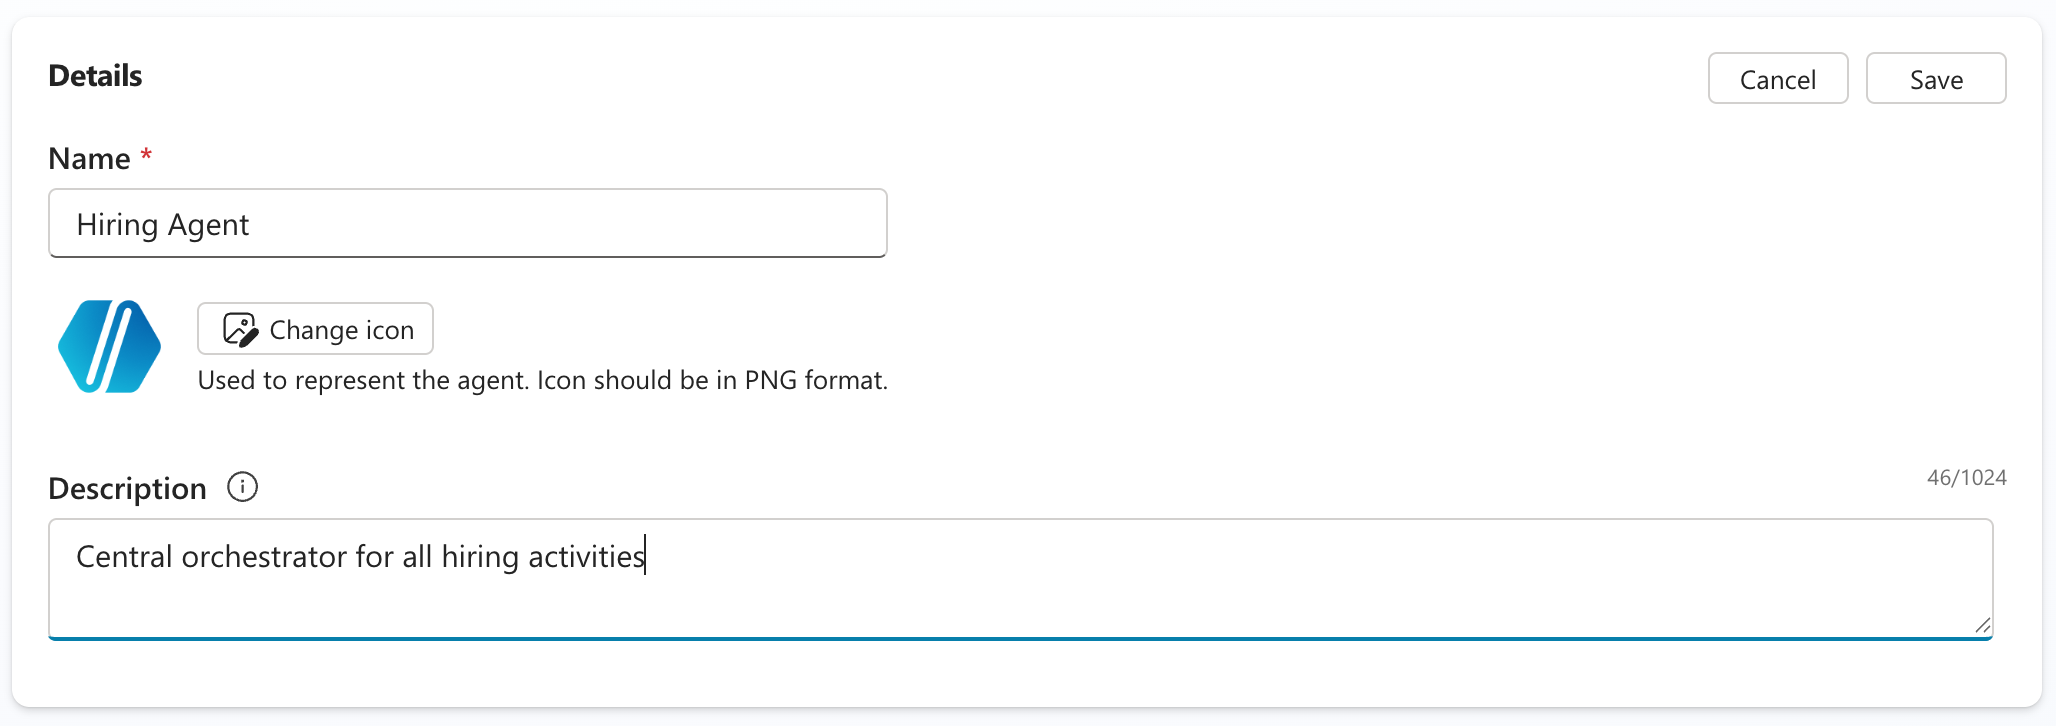
Task: Open the Description info tooltip icon
Action: [242, 487]
